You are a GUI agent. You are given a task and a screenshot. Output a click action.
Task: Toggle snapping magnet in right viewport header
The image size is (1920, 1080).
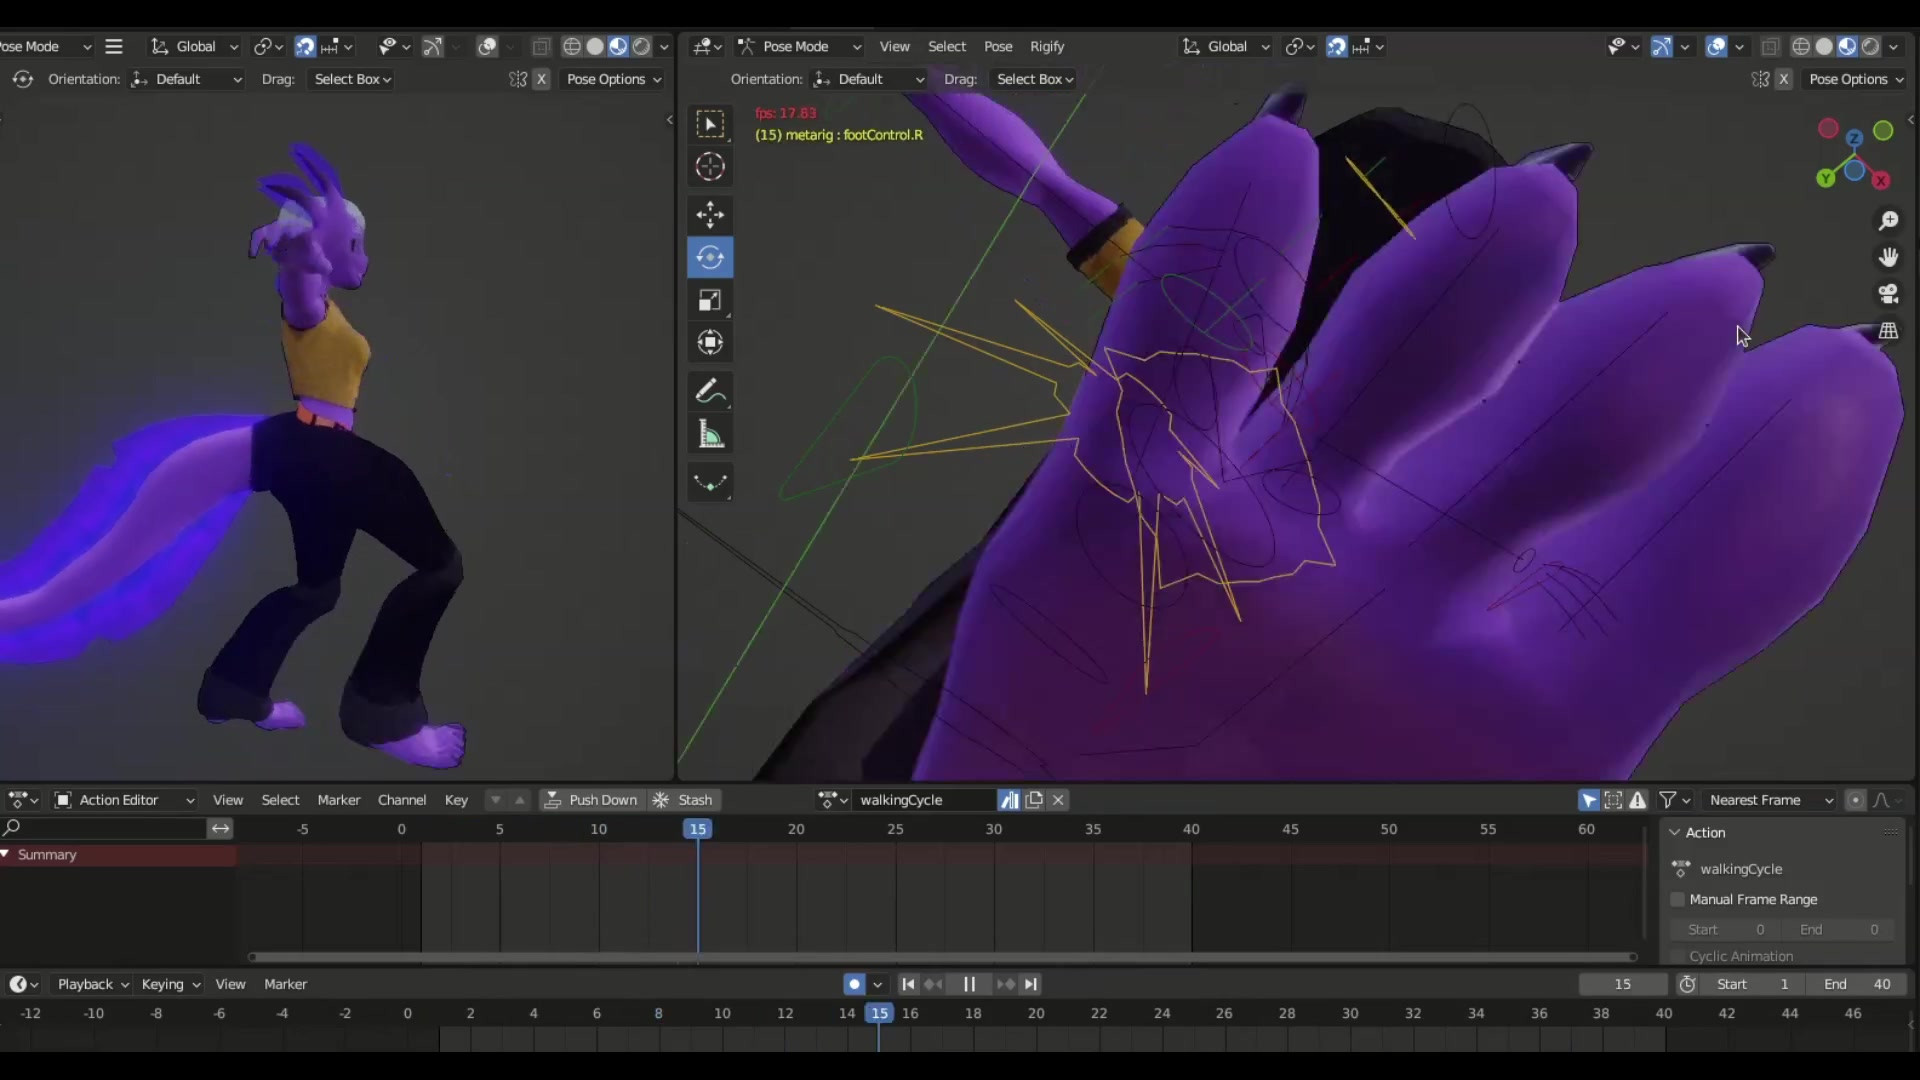tap(1336, 46)
